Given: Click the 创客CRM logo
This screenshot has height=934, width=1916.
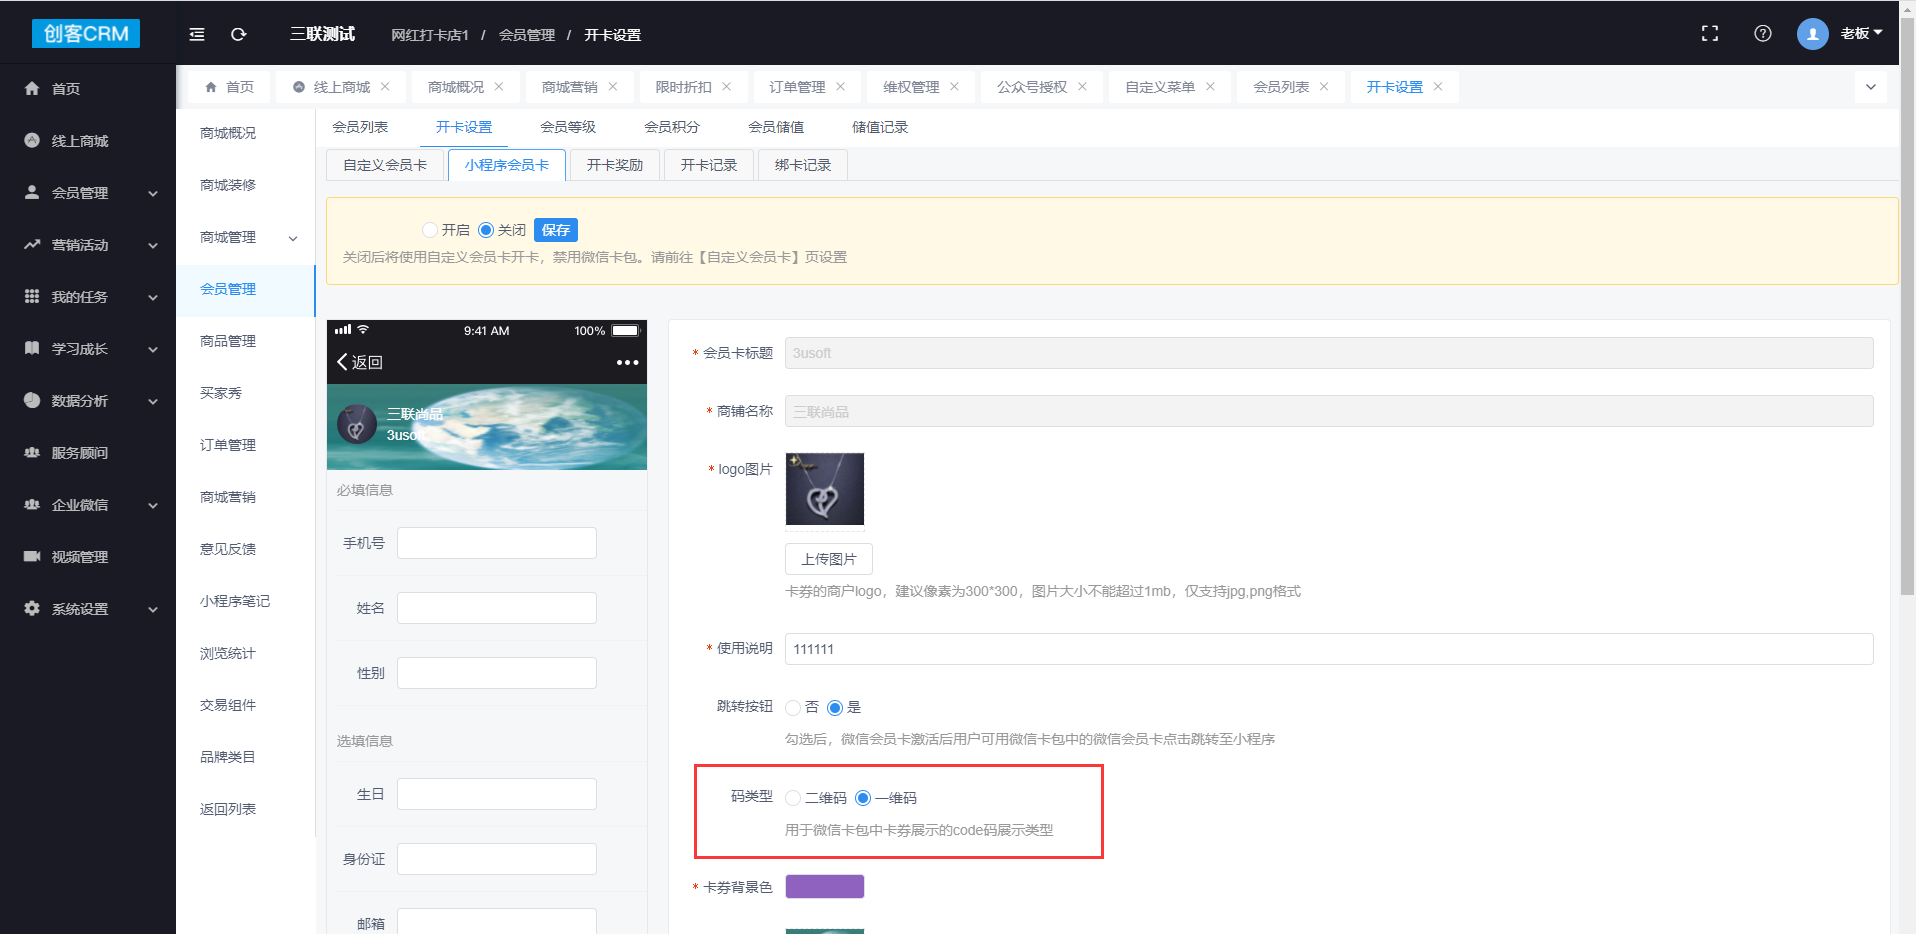Looking at the screenshot, I should coord(86,33).
